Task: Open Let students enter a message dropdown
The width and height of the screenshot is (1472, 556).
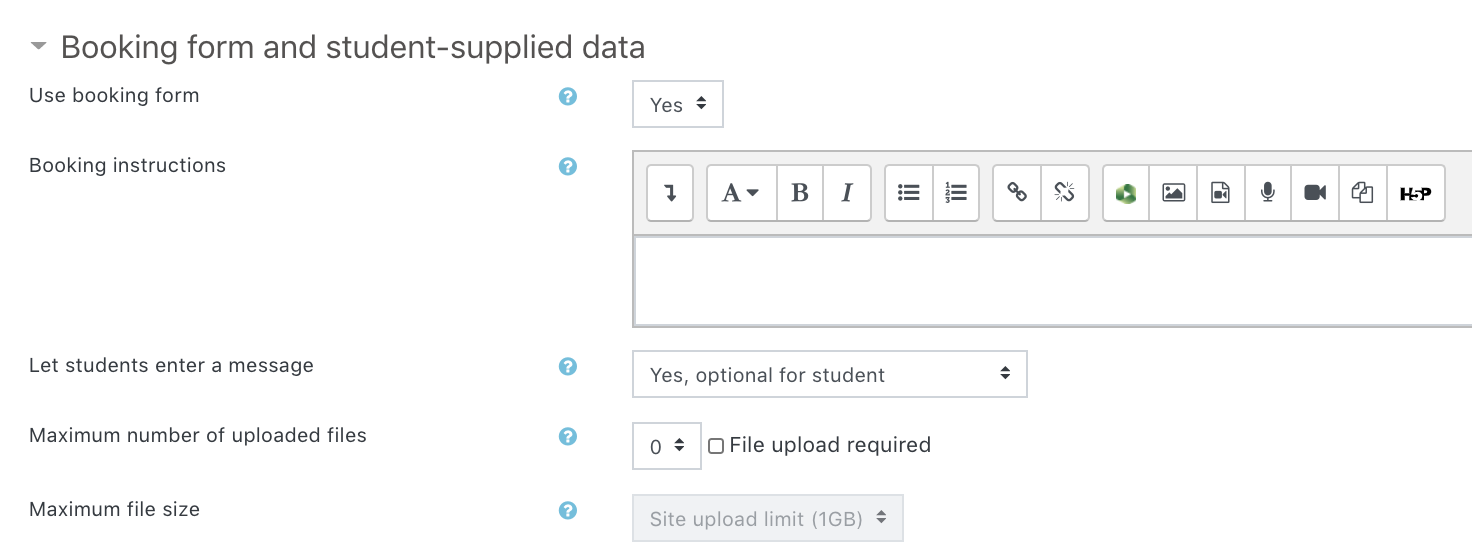Action: [829, 375]
